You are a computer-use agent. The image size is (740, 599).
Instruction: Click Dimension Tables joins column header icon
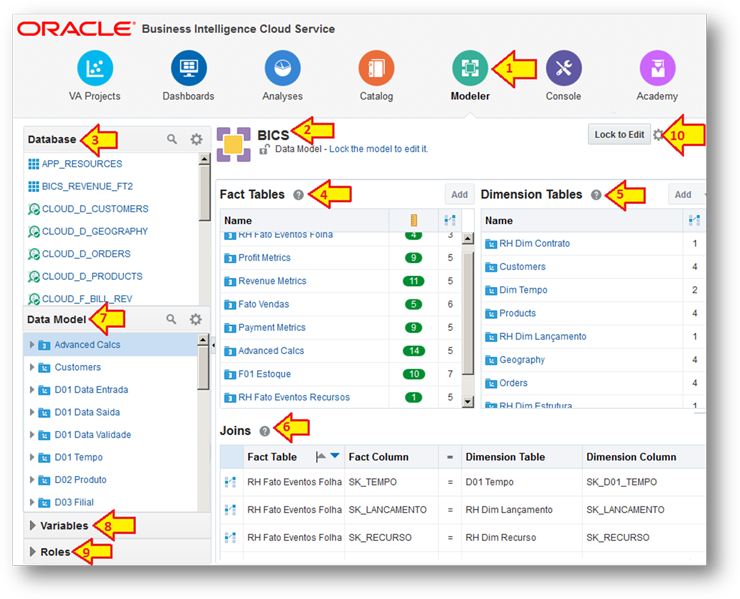click(x=694, y=220)
